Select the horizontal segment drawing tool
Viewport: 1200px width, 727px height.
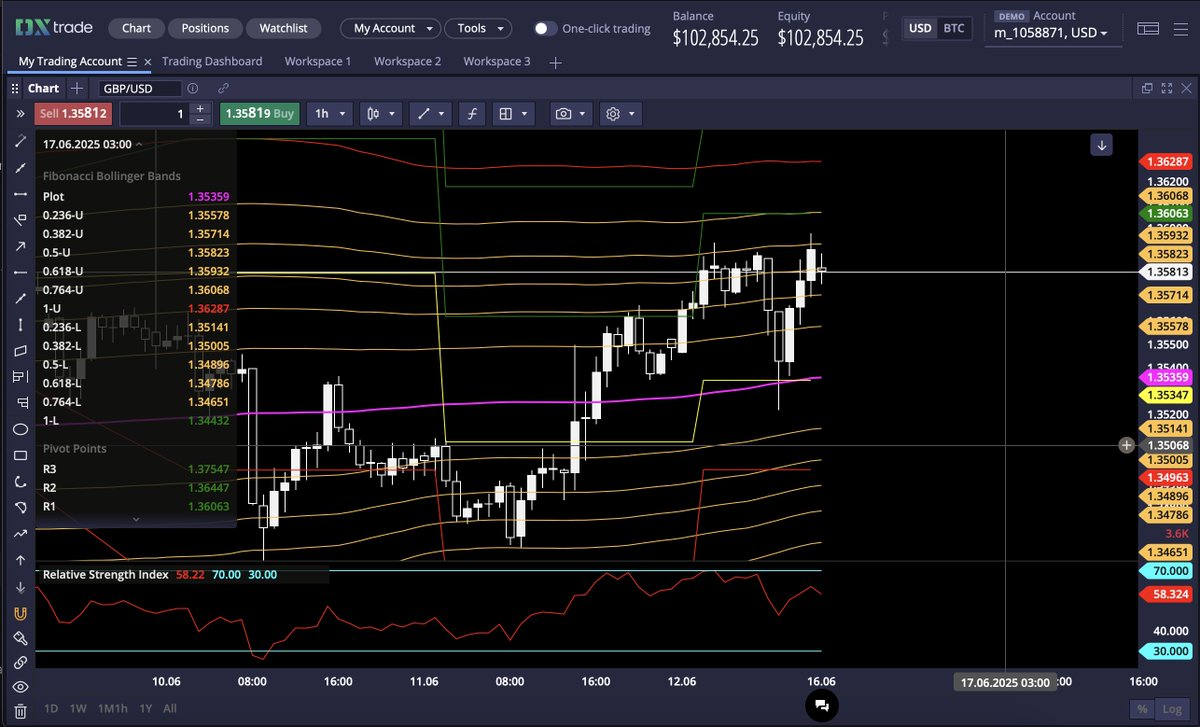[x=20, y=194]
